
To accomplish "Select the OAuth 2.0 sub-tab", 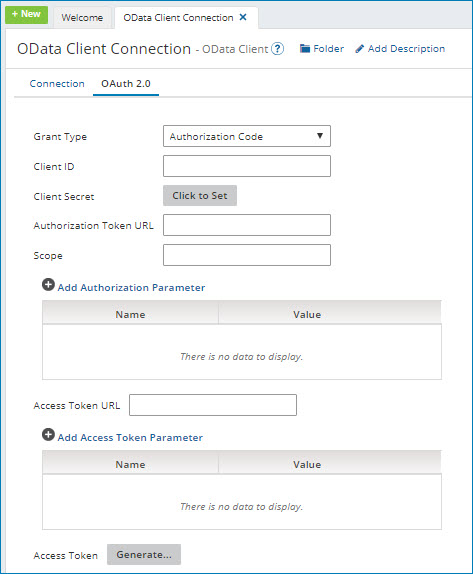I will point(126,84).
